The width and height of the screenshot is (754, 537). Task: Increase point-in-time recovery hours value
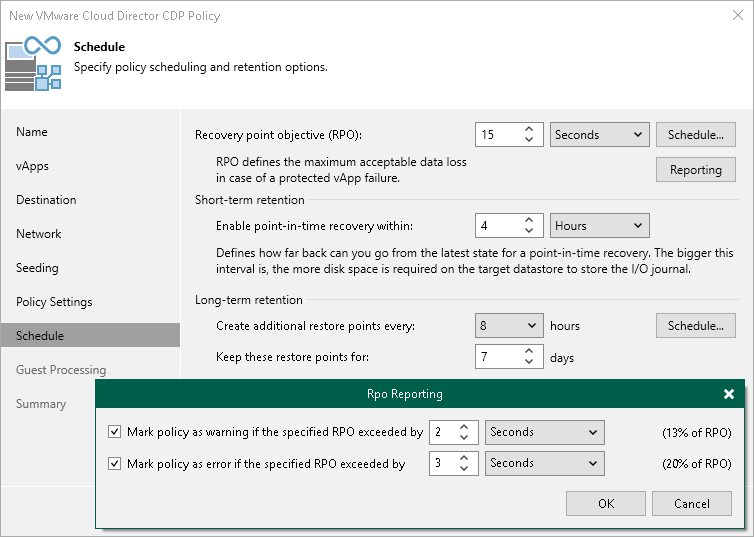point(528,220)
